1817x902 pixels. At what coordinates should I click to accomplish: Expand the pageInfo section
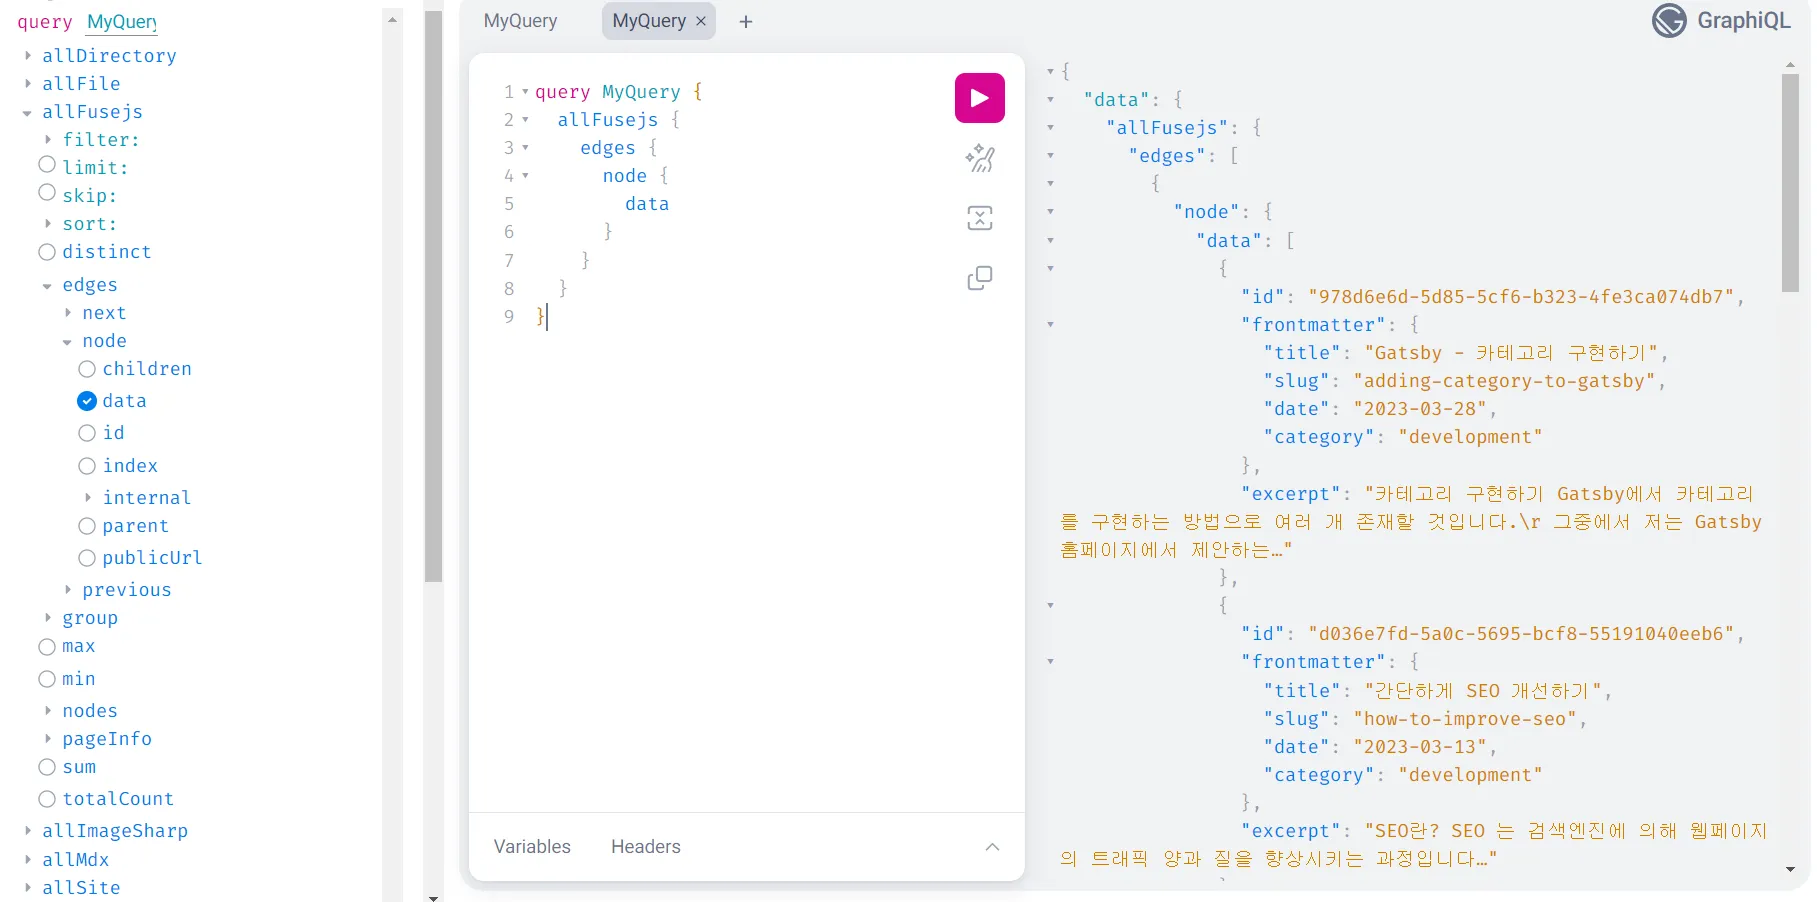click(x=47, y=739)
